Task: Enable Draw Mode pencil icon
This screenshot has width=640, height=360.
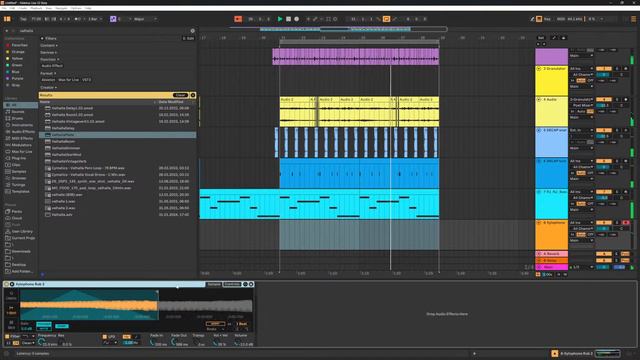Action: click(x=532, y=19)
